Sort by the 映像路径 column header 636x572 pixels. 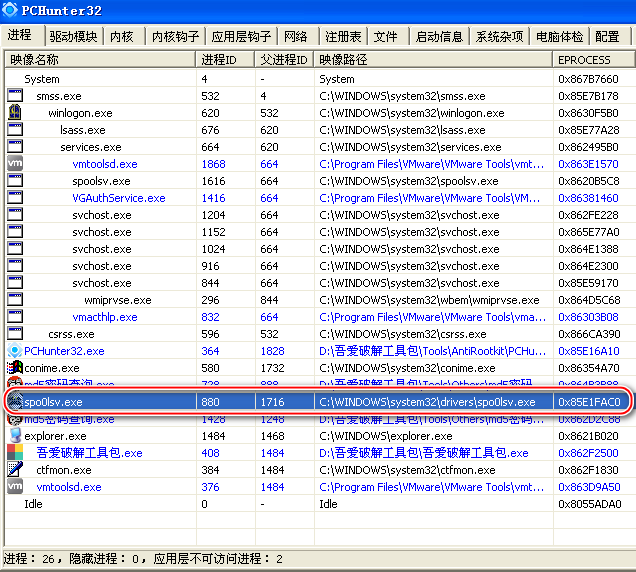click(x=433, y=60)
